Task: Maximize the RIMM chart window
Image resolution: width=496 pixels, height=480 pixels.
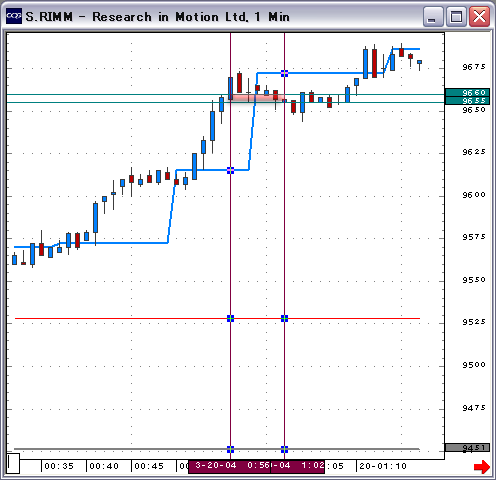Action: coord(456,16)
